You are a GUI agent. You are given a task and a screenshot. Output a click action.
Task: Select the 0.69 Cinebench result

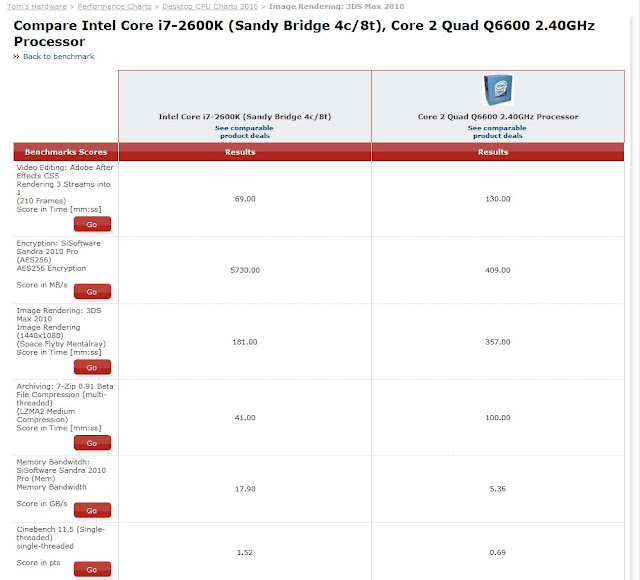coord(498,552)
